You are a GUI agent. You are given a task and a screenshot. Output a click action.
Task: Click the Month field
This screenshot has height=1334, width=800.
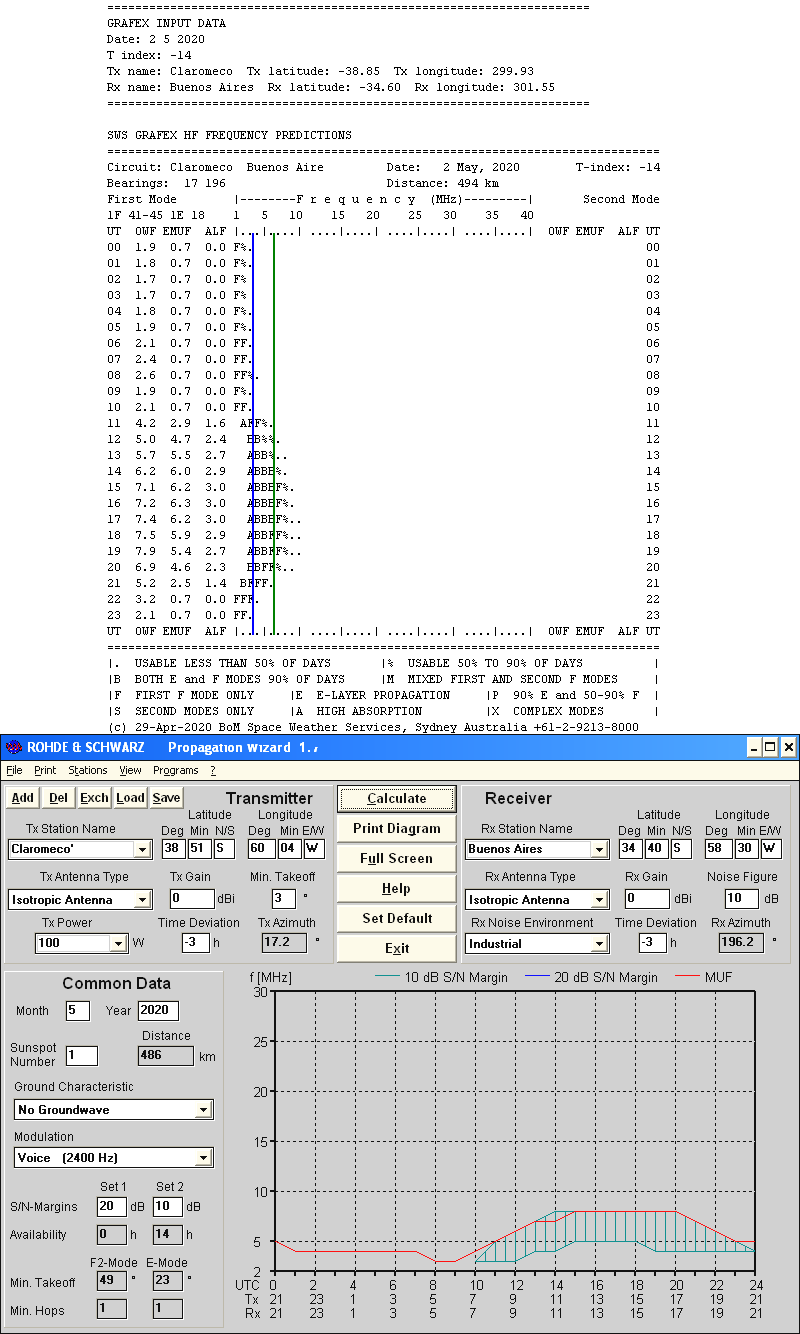78,1011
